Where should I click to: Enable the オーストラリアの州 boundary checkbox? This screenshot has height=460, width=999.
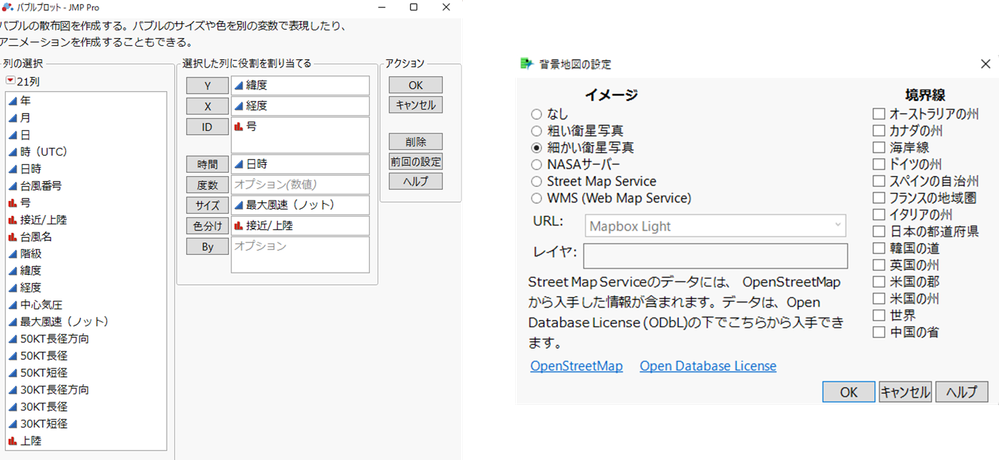[879, 114]
